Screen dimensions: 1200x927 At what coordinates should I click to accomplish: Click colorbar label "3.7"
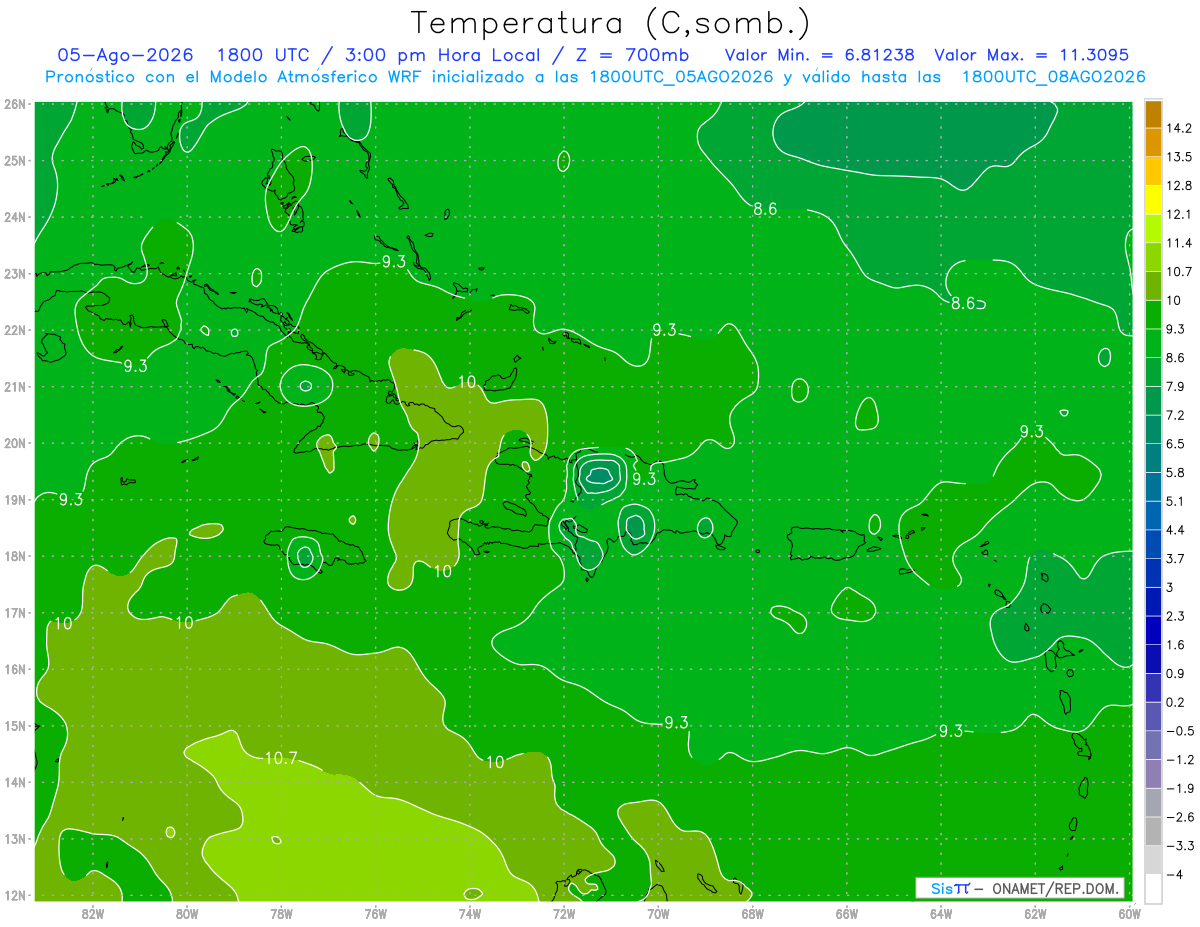coord(1175,558)
